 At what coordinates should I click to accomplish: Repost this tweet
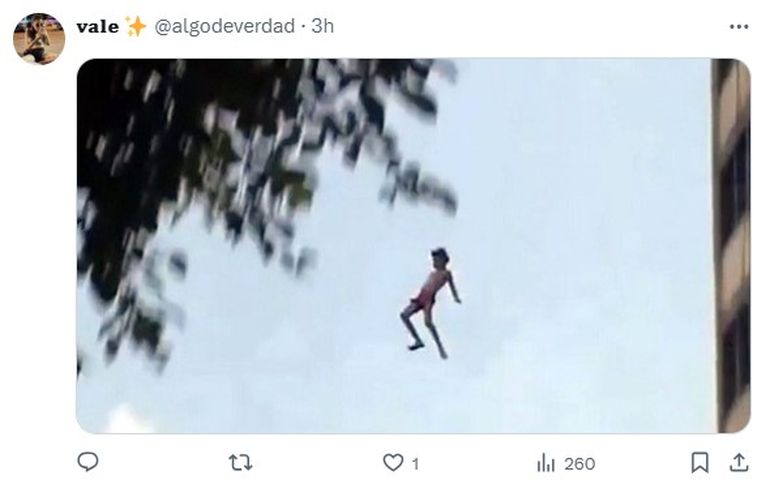coord(240,462)
